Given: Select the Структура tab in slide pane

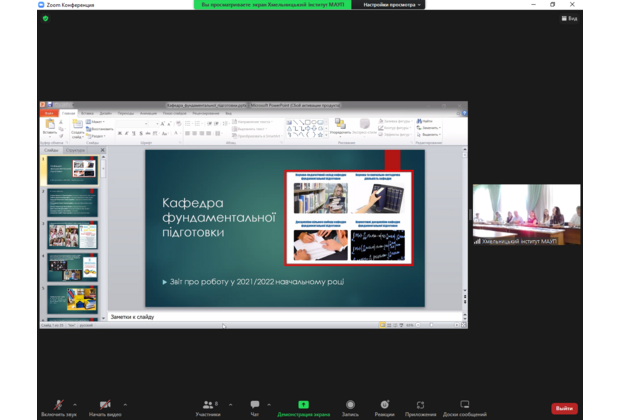Looking at the screenshot, I should [x=76, y=150].
